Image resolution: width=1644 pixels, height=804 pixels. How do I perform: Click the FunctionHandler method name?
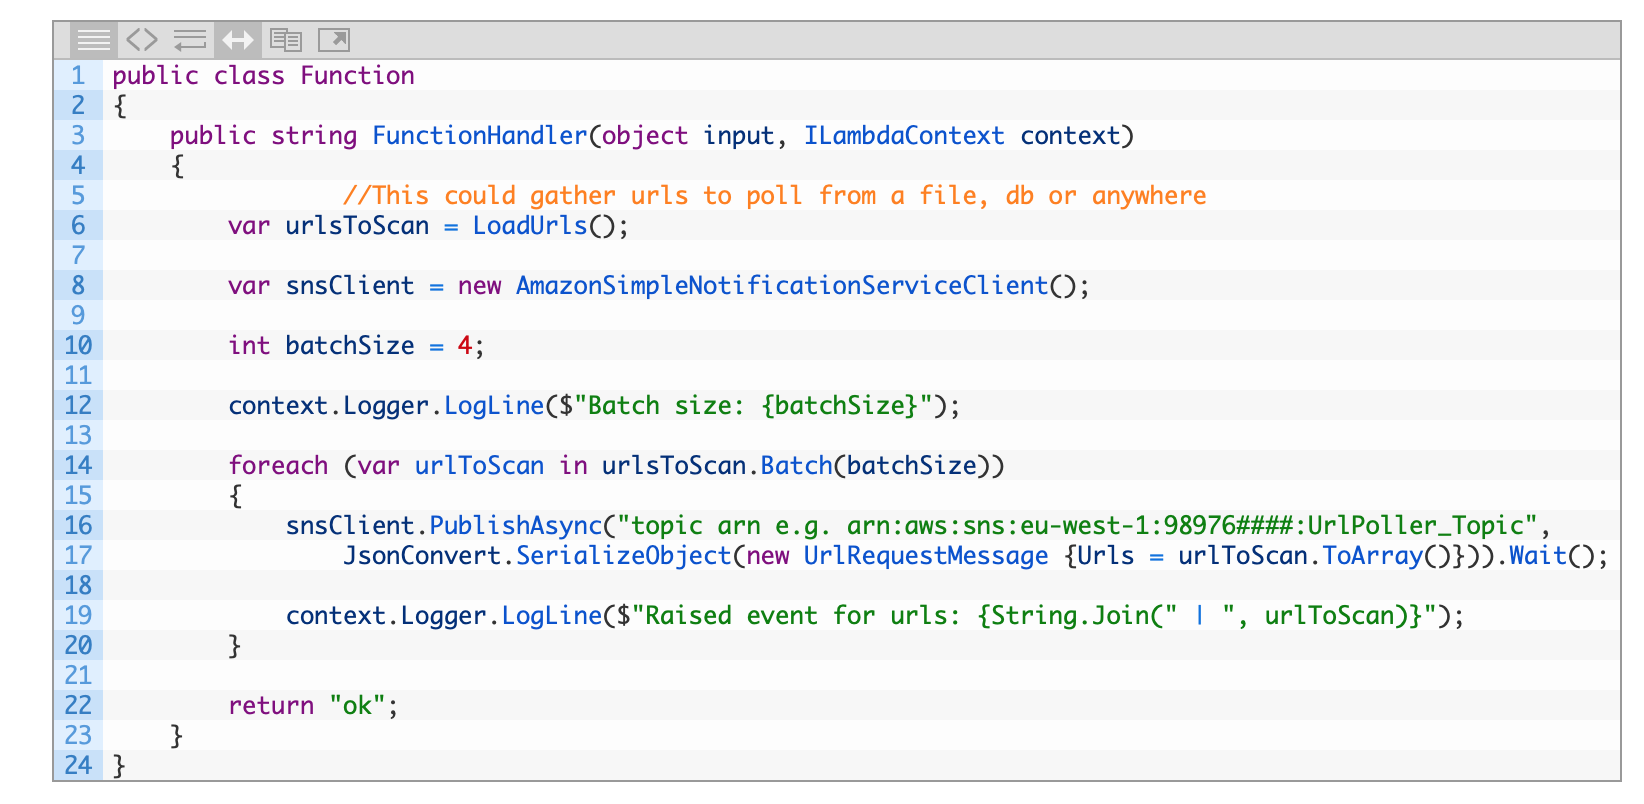point(479,136)
